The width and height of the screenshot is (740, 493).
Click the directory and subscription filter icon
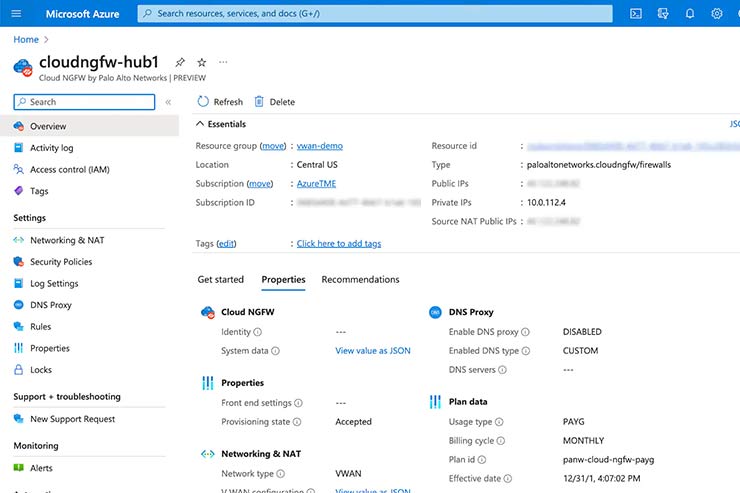(663, 13)
